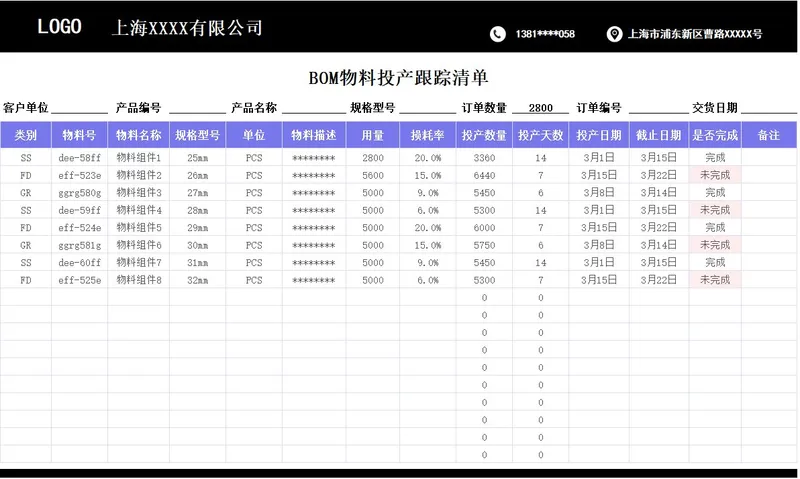The height and width of the screenshot is (479, 800).
Task: Click material number eff-523e
Action: [79, 175]
